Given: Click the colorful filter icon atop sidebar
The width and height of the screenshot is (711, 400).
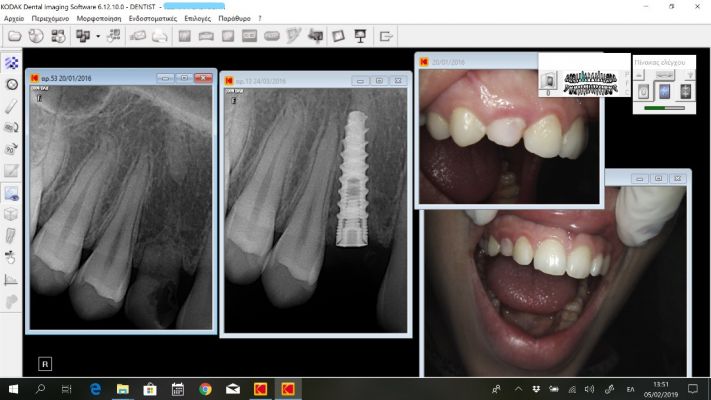Looking at the screenshot, I should (x=11, y=63).
